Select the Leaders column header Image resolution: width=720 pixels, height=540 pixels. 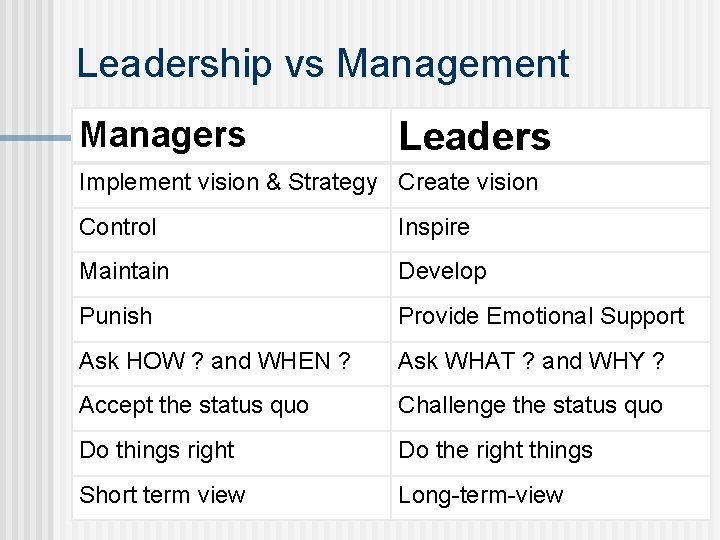(474, 137)
